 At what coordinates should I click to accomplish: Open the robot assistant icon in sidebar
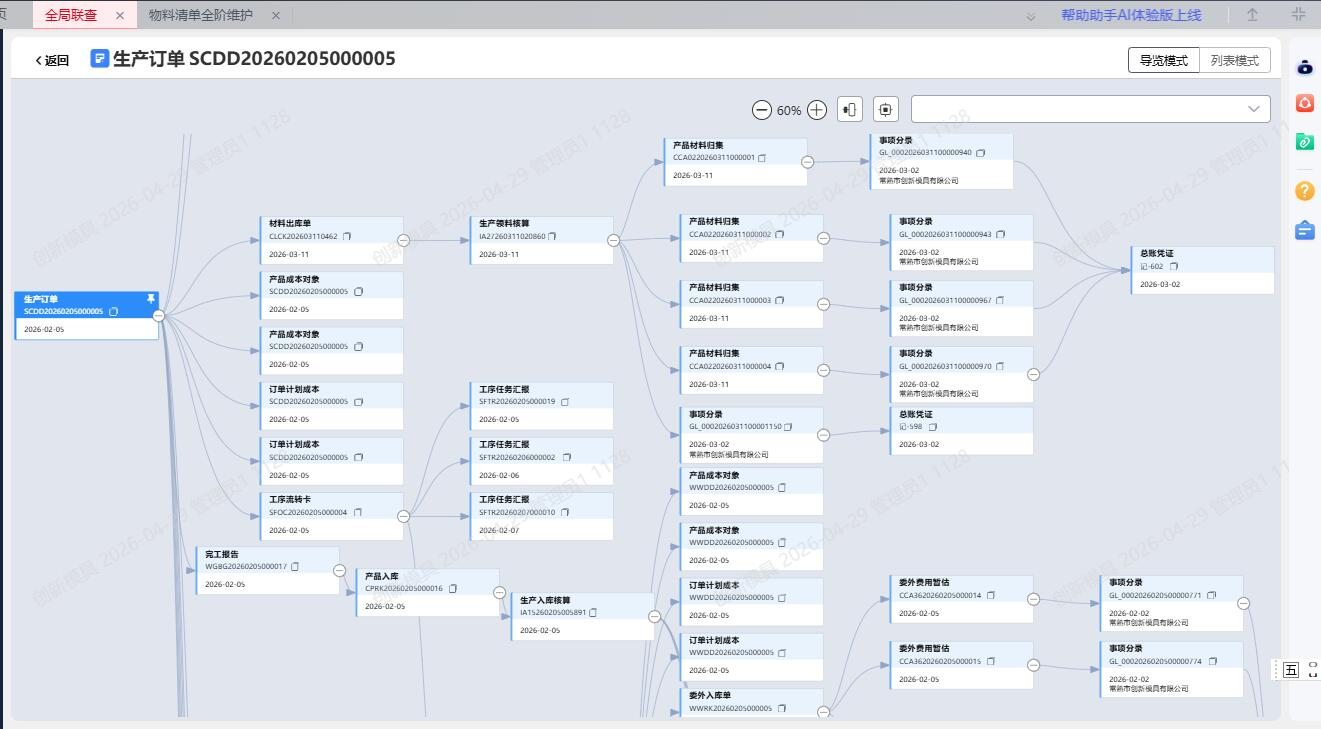coord(1304,67)
